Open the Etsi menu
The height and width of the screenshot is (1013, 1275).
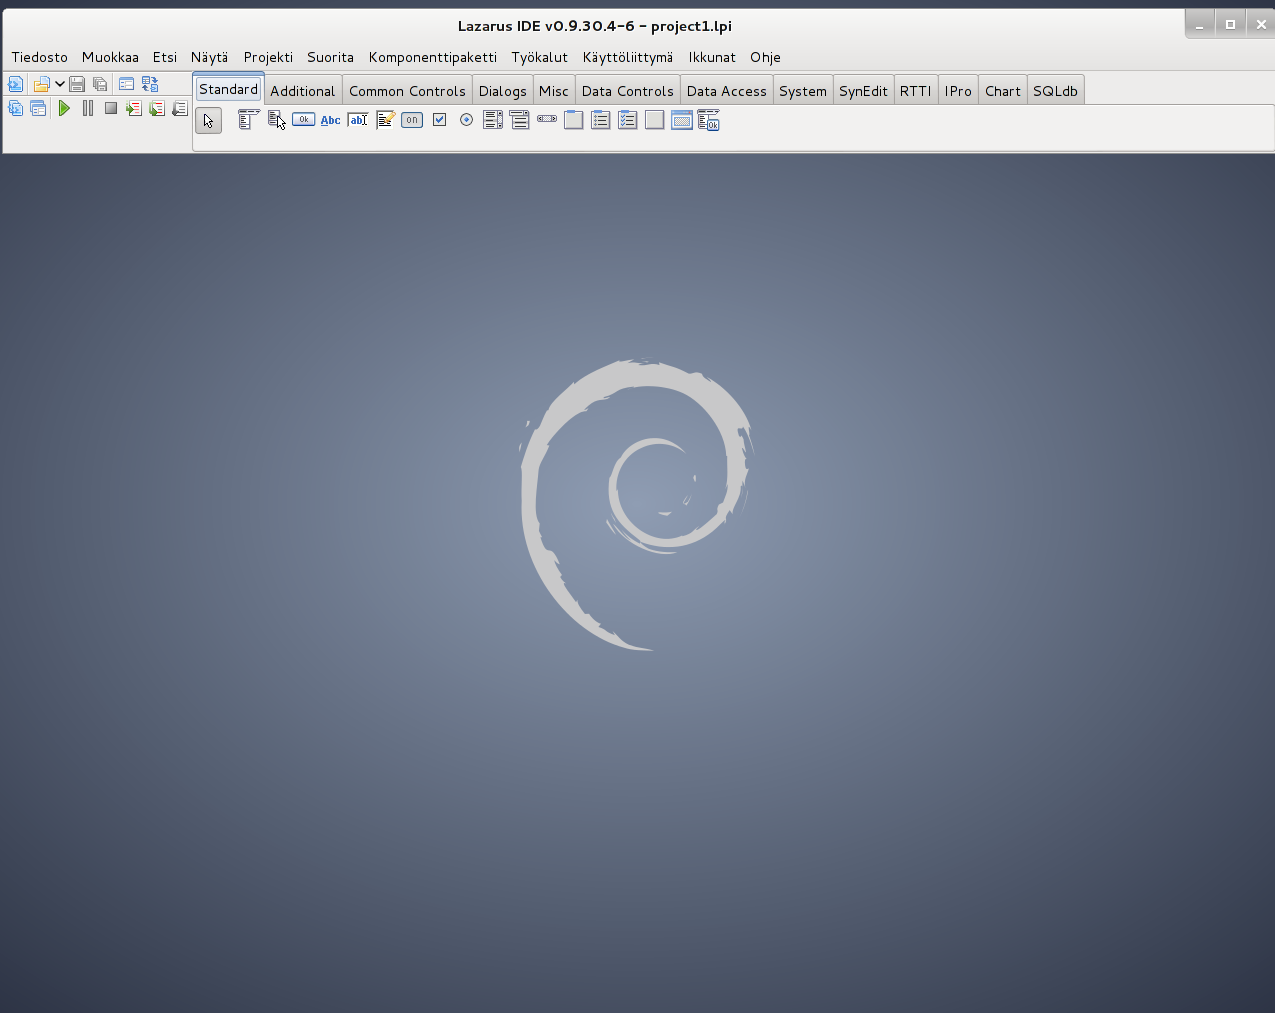[165, 57]
